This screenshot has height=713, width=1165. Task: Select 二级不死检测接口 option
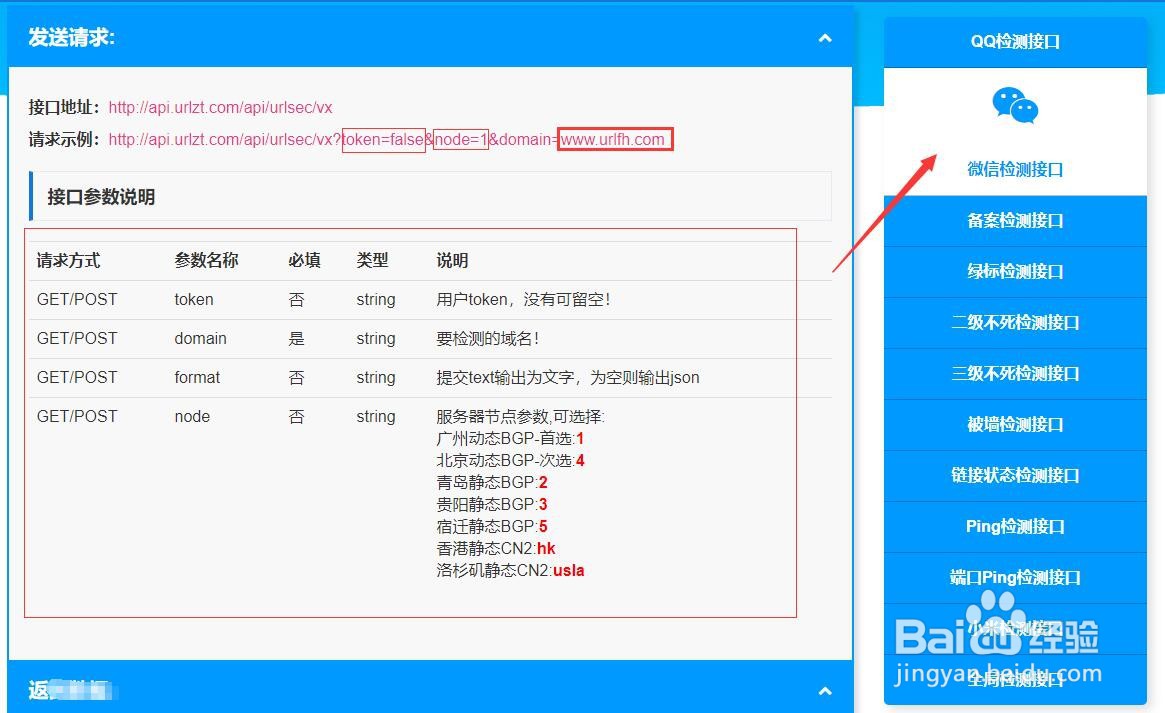coord(1015,322)
